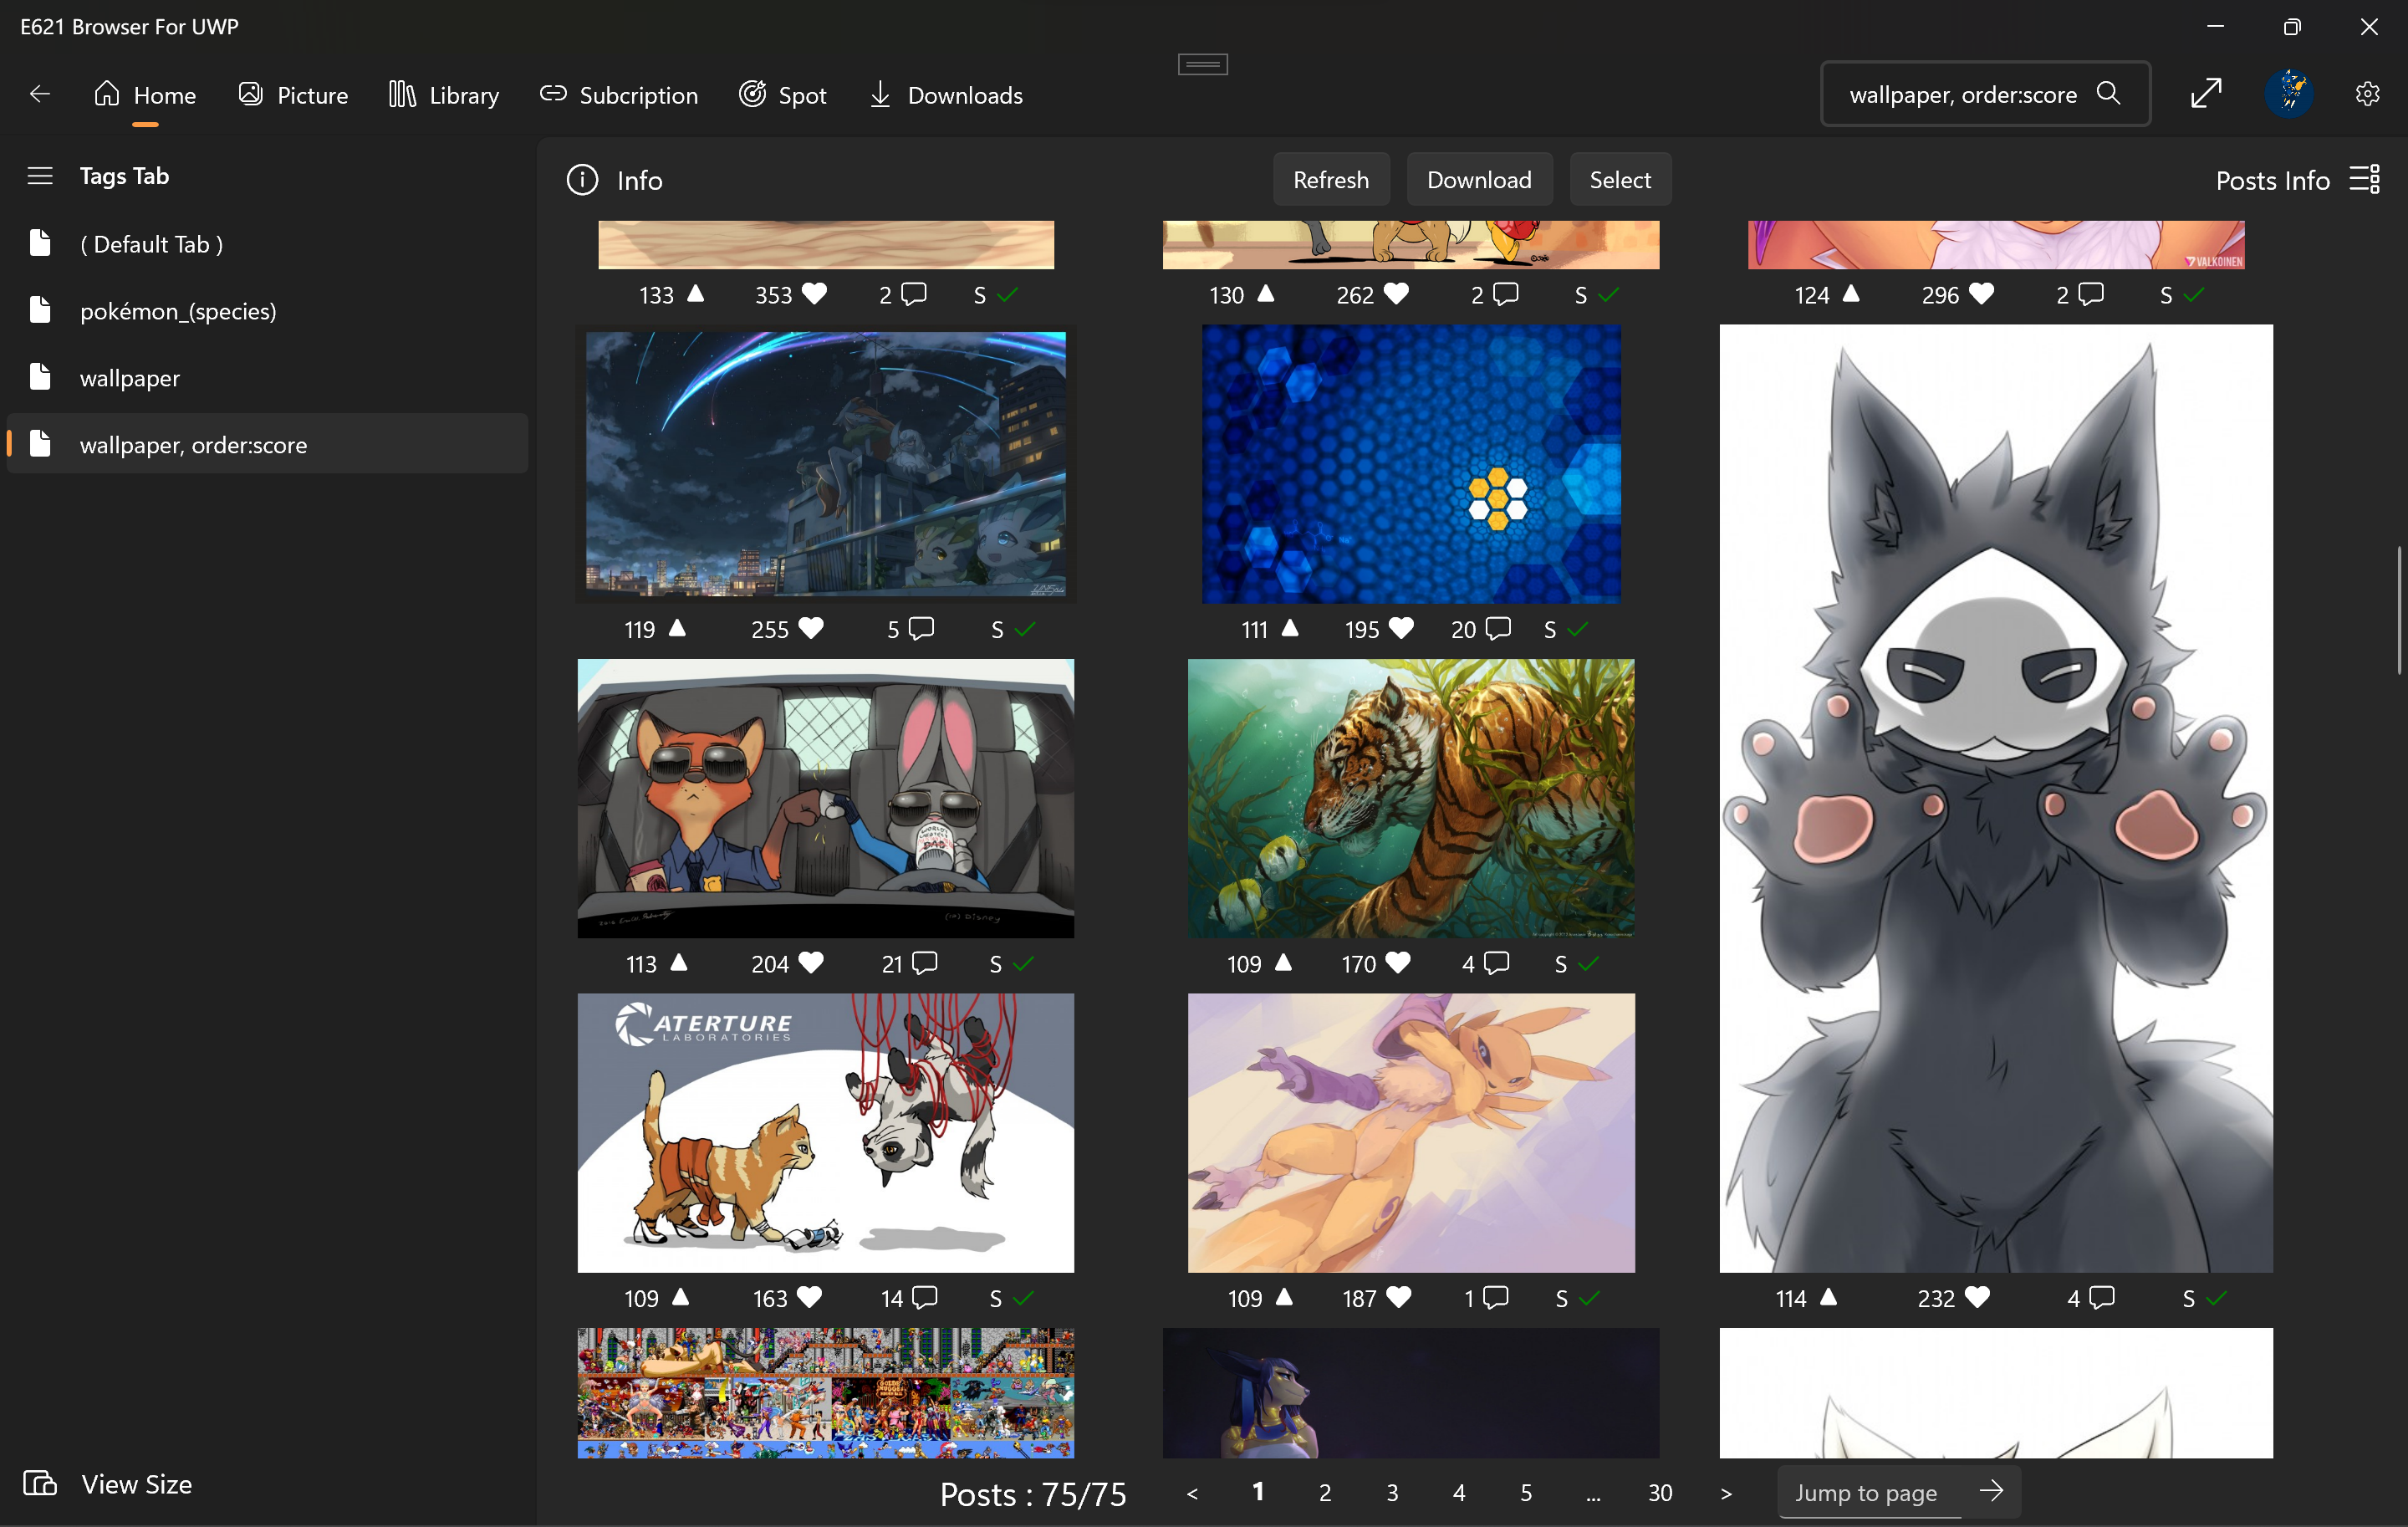
Task: Click the Jump to page arrow
Action: (x=1991, y=1491)
